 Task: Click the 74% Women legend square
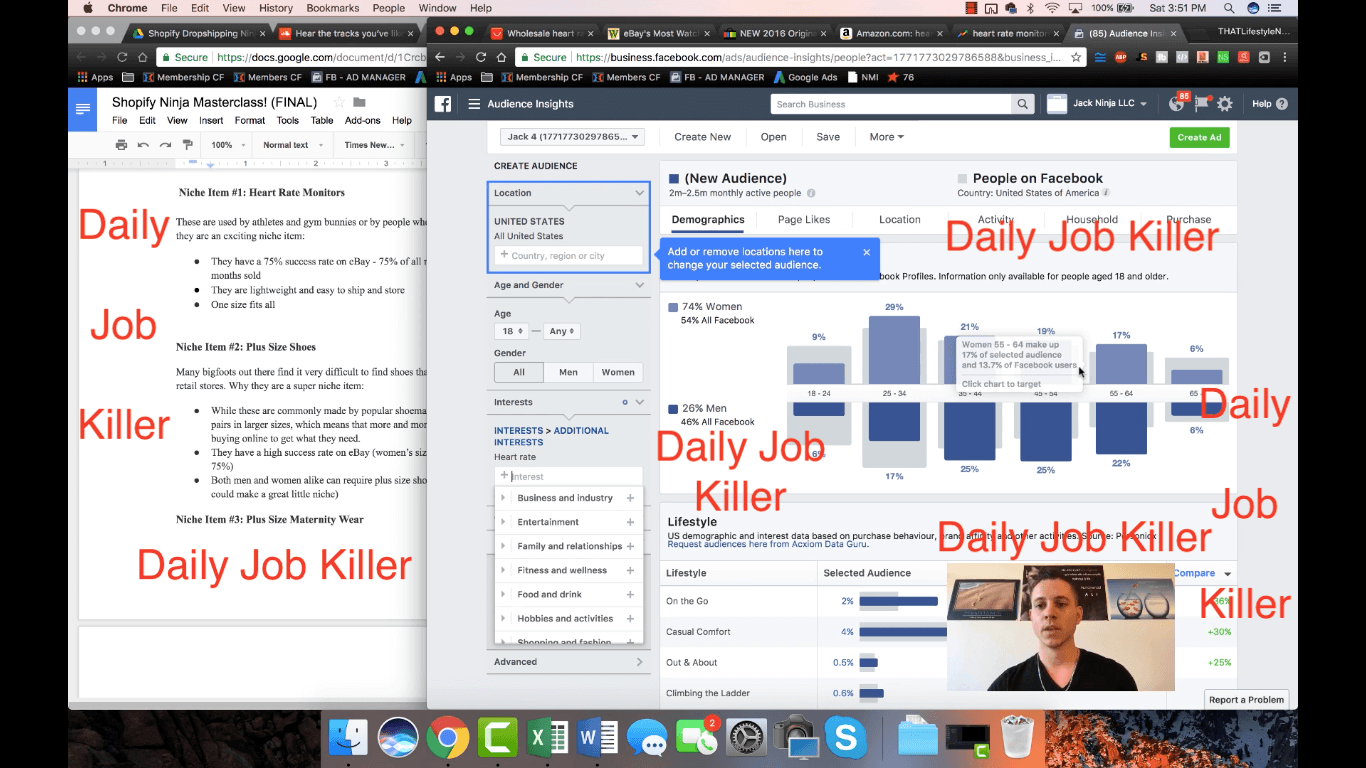click(x=673, y=307)
